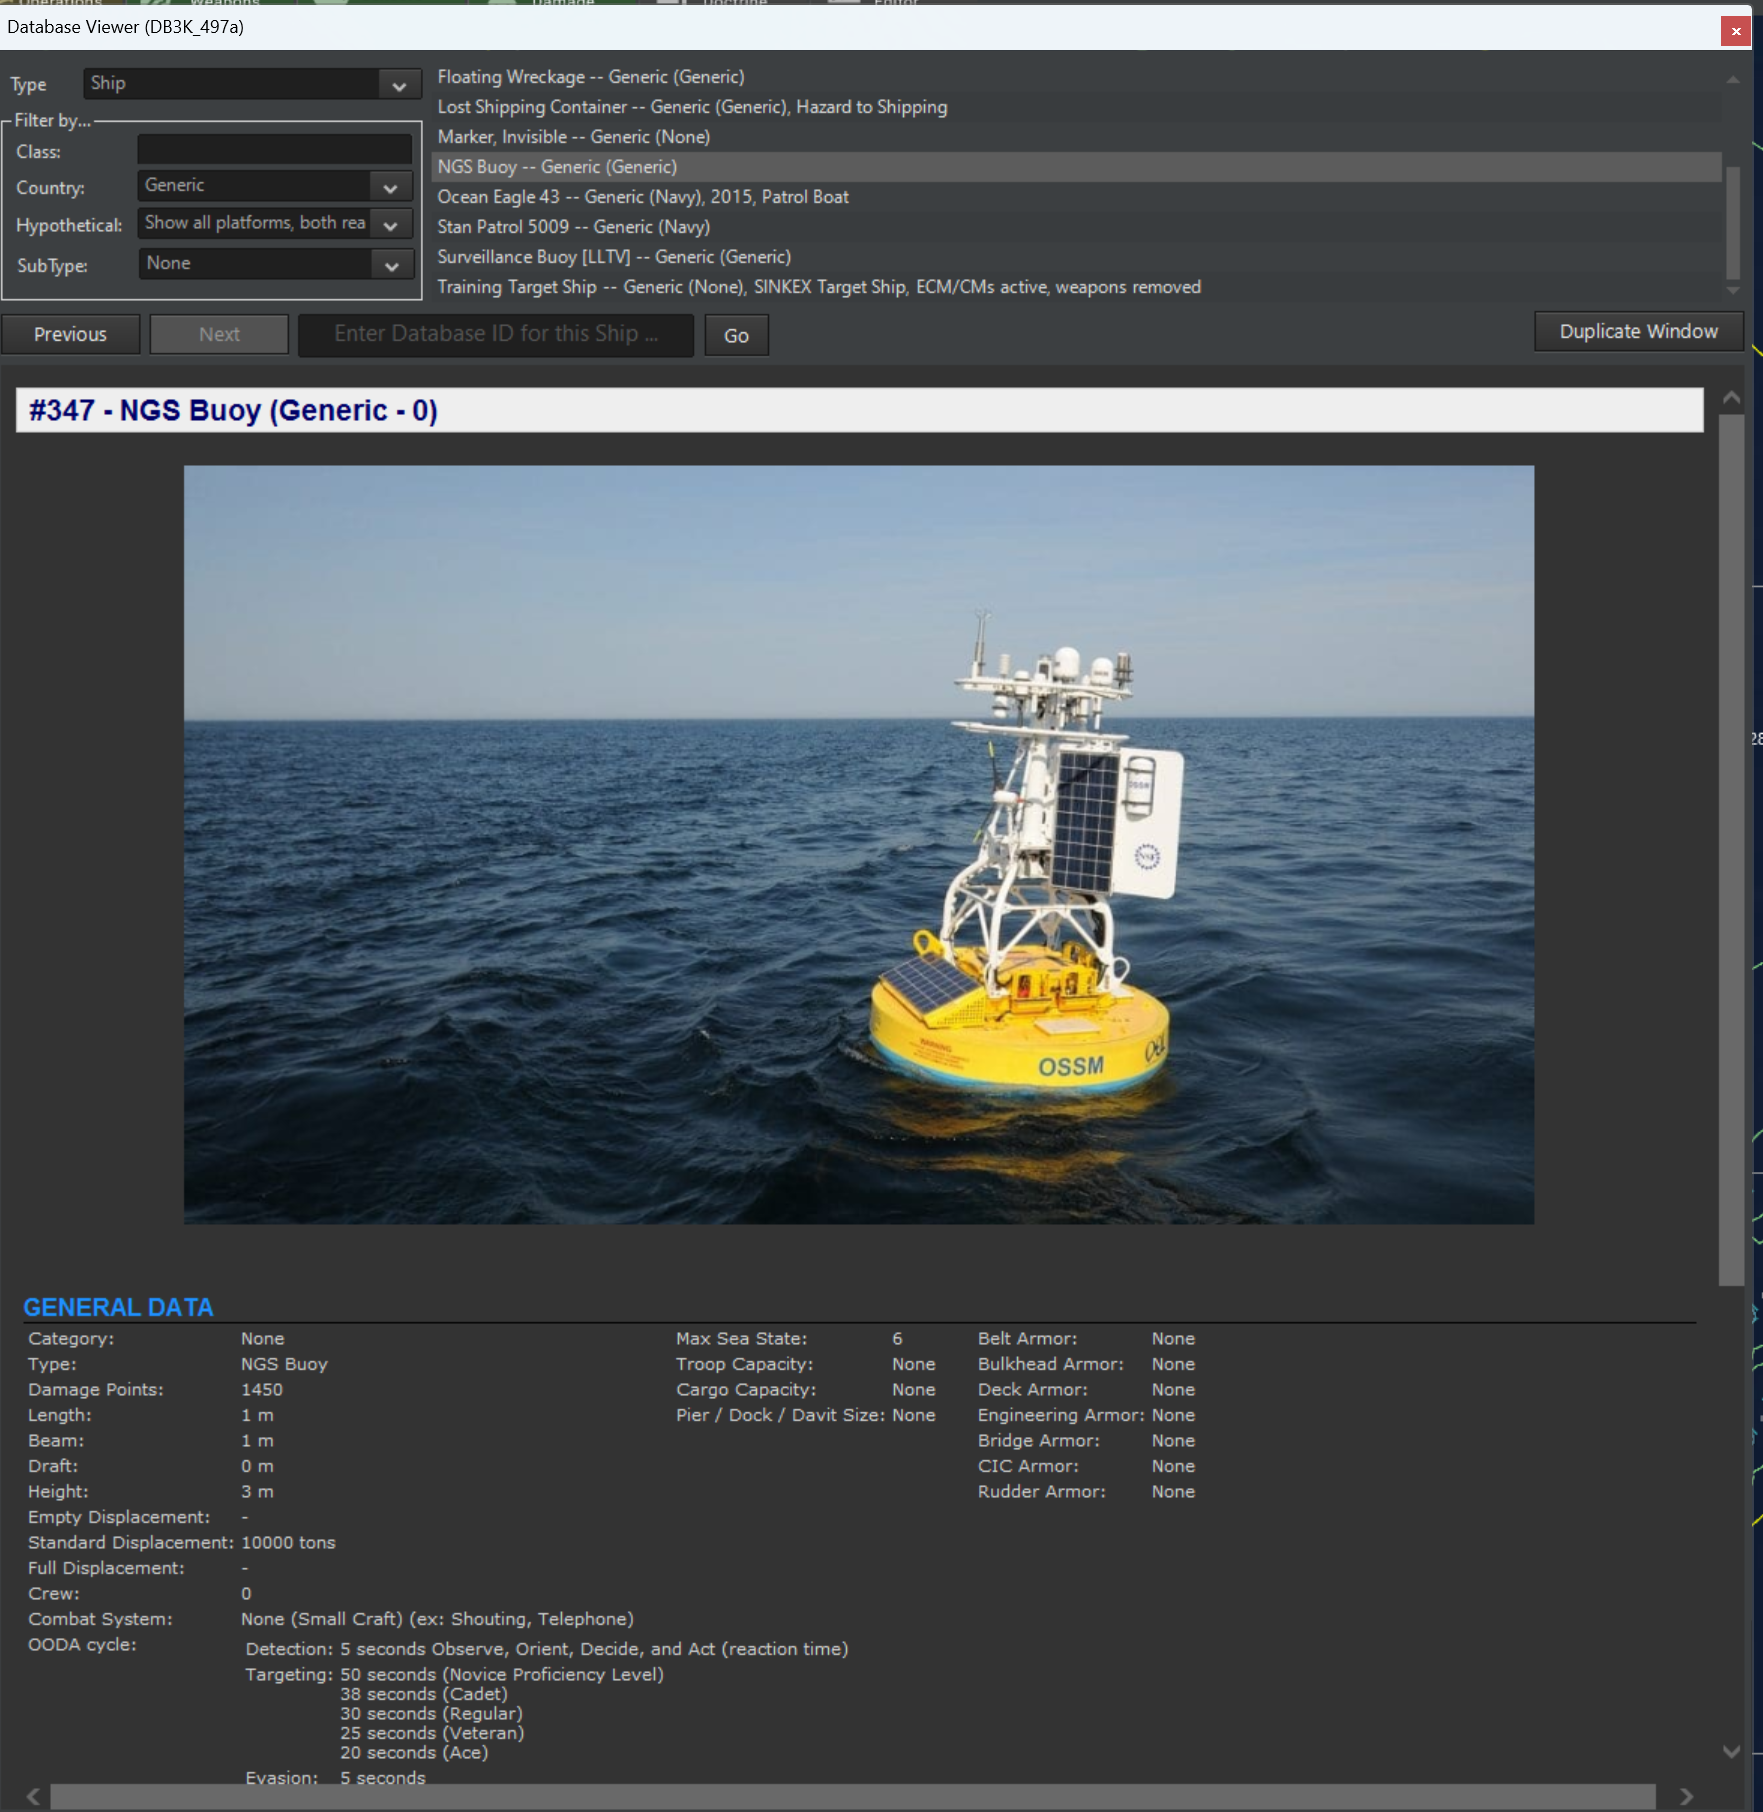Click the Previous button

(x=70, y=334)
